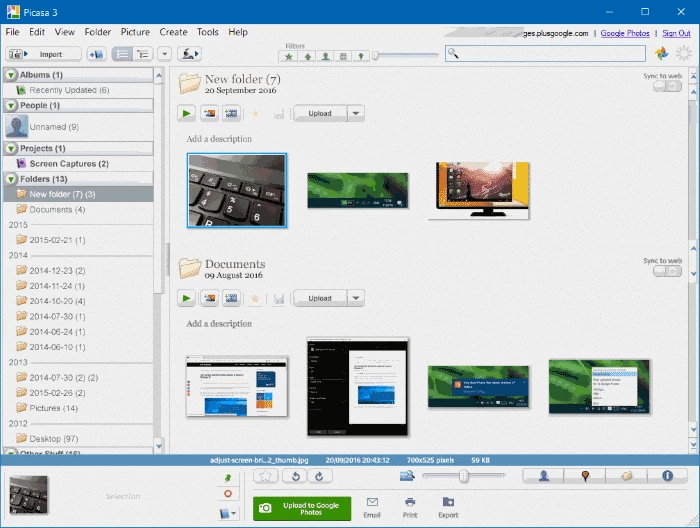
Task: Collapse the Folders section in sidebar
Action: pyautogui.click(x=11, y=179)
